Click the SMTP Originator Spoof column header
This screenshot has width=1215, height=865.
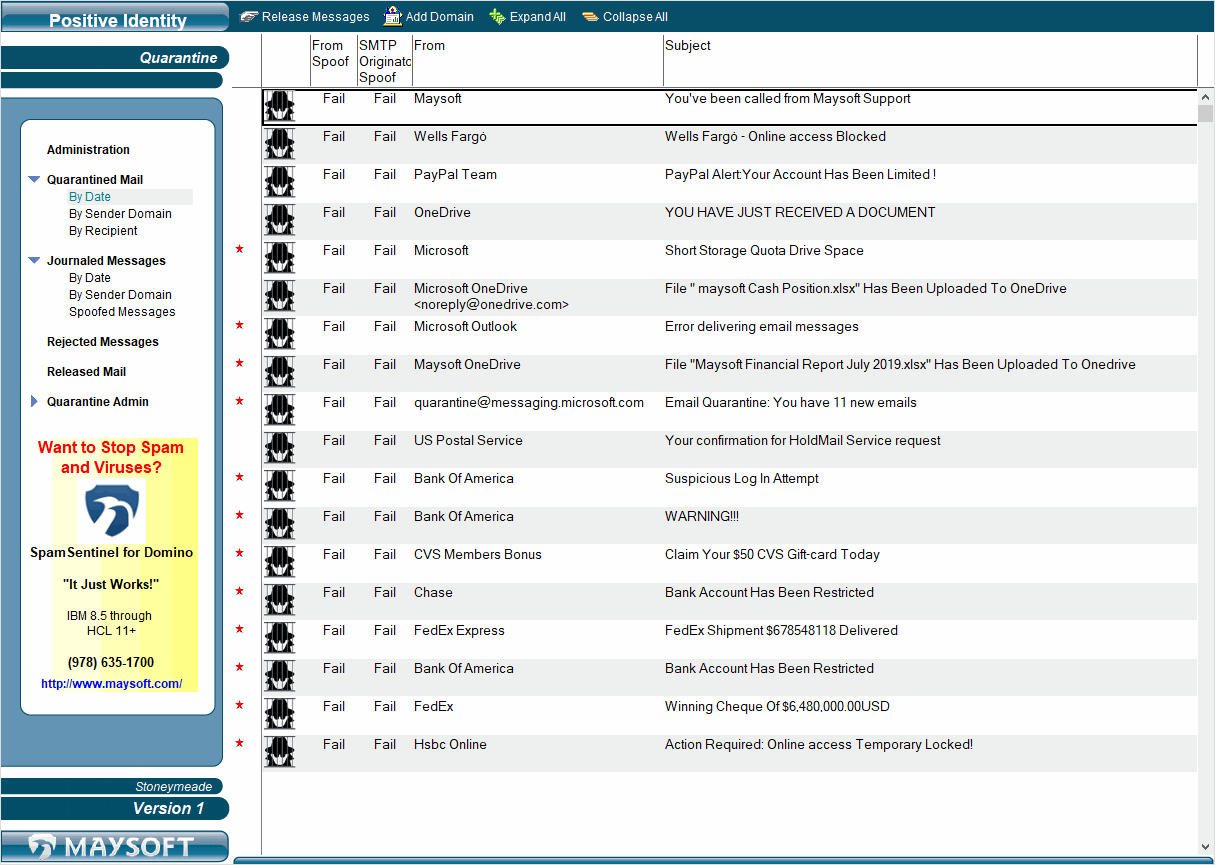point(385,60)
